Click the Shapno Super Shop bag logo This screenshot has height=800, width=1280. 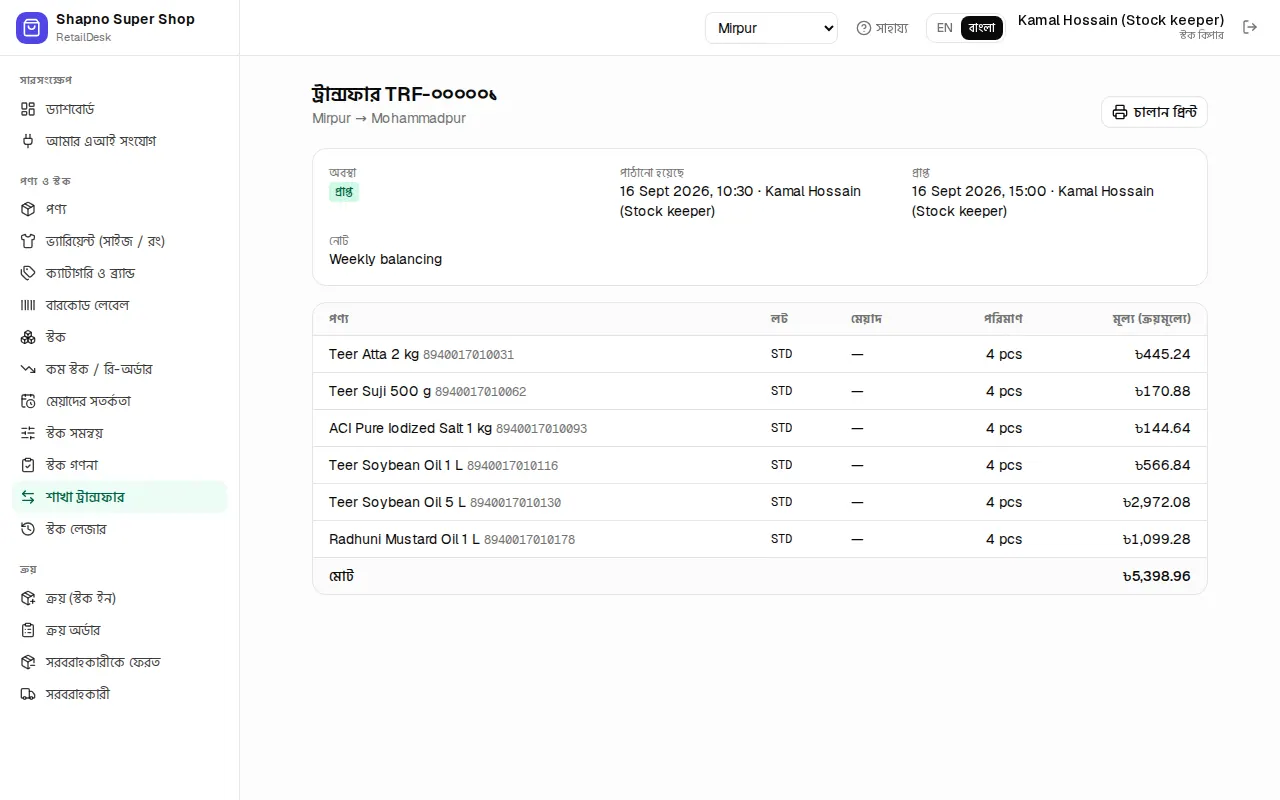pyautogui.click(x=32, y=28)
